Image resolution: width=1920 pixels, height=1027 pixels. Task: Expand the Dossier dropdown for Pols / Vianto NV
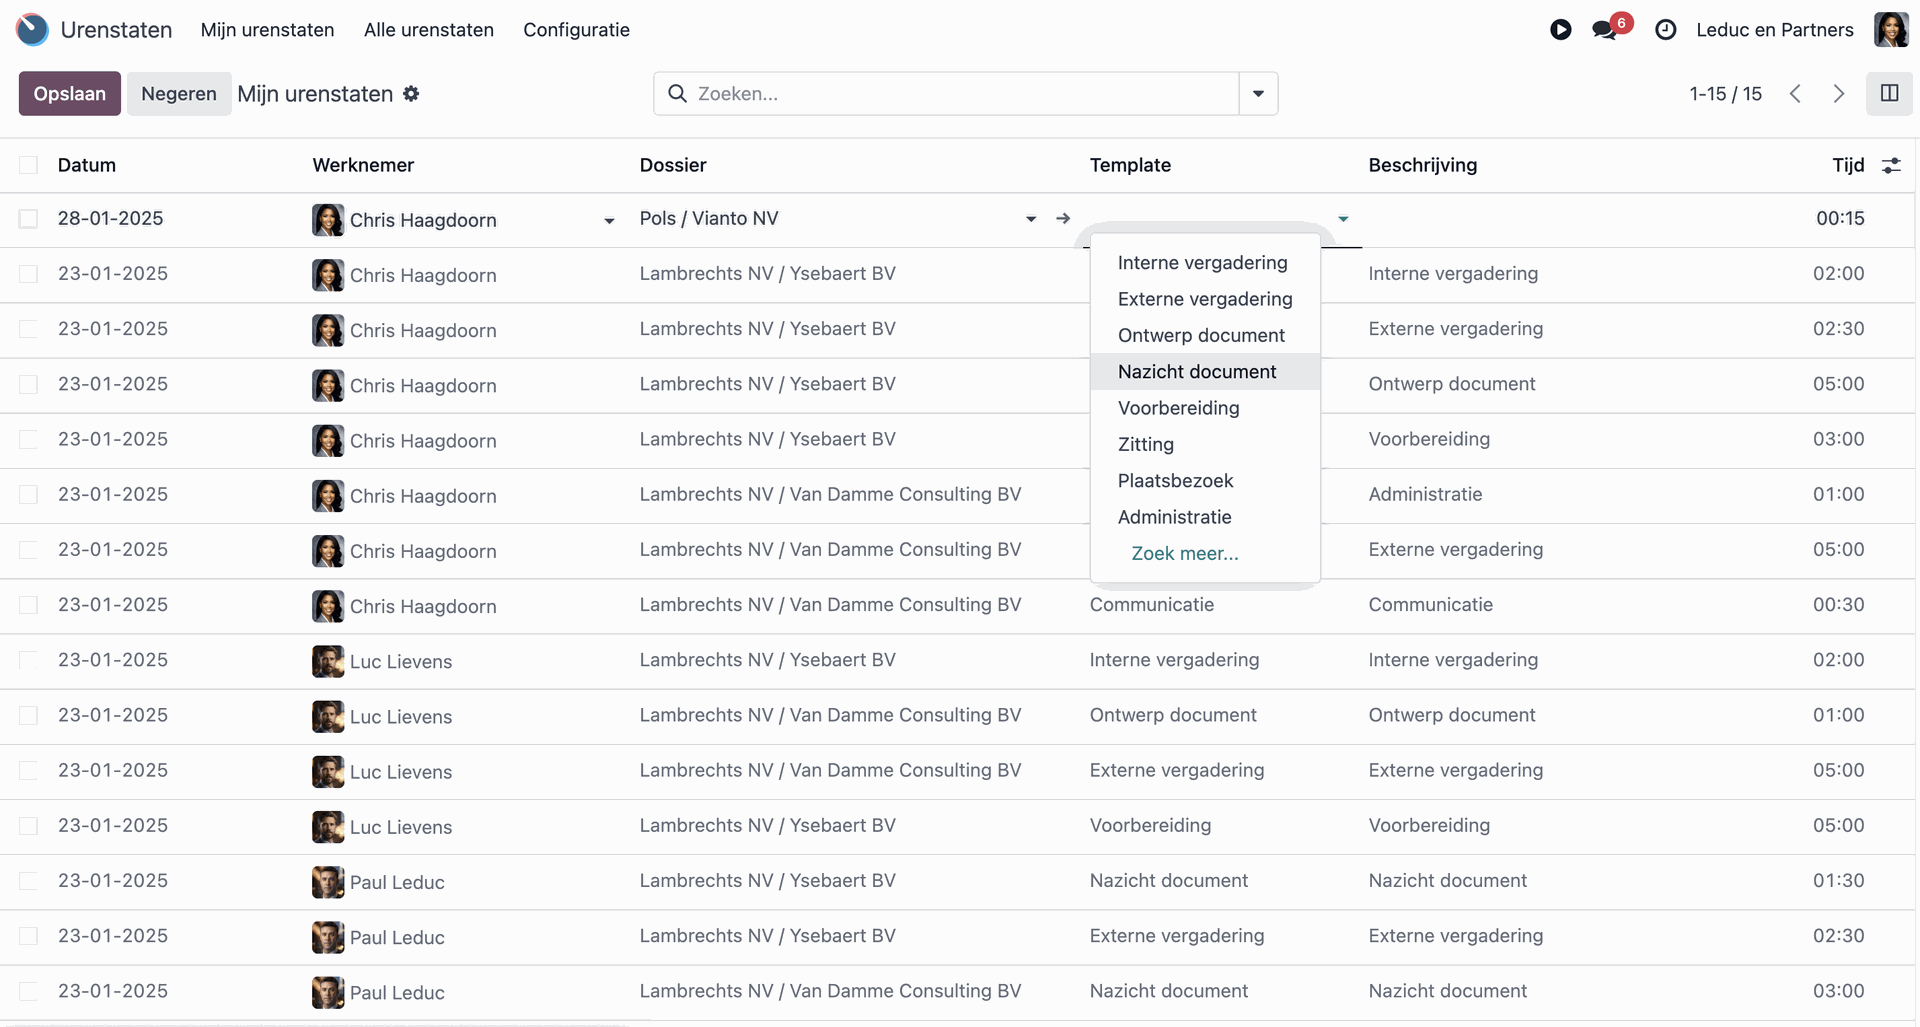[x=1031, y=219]
